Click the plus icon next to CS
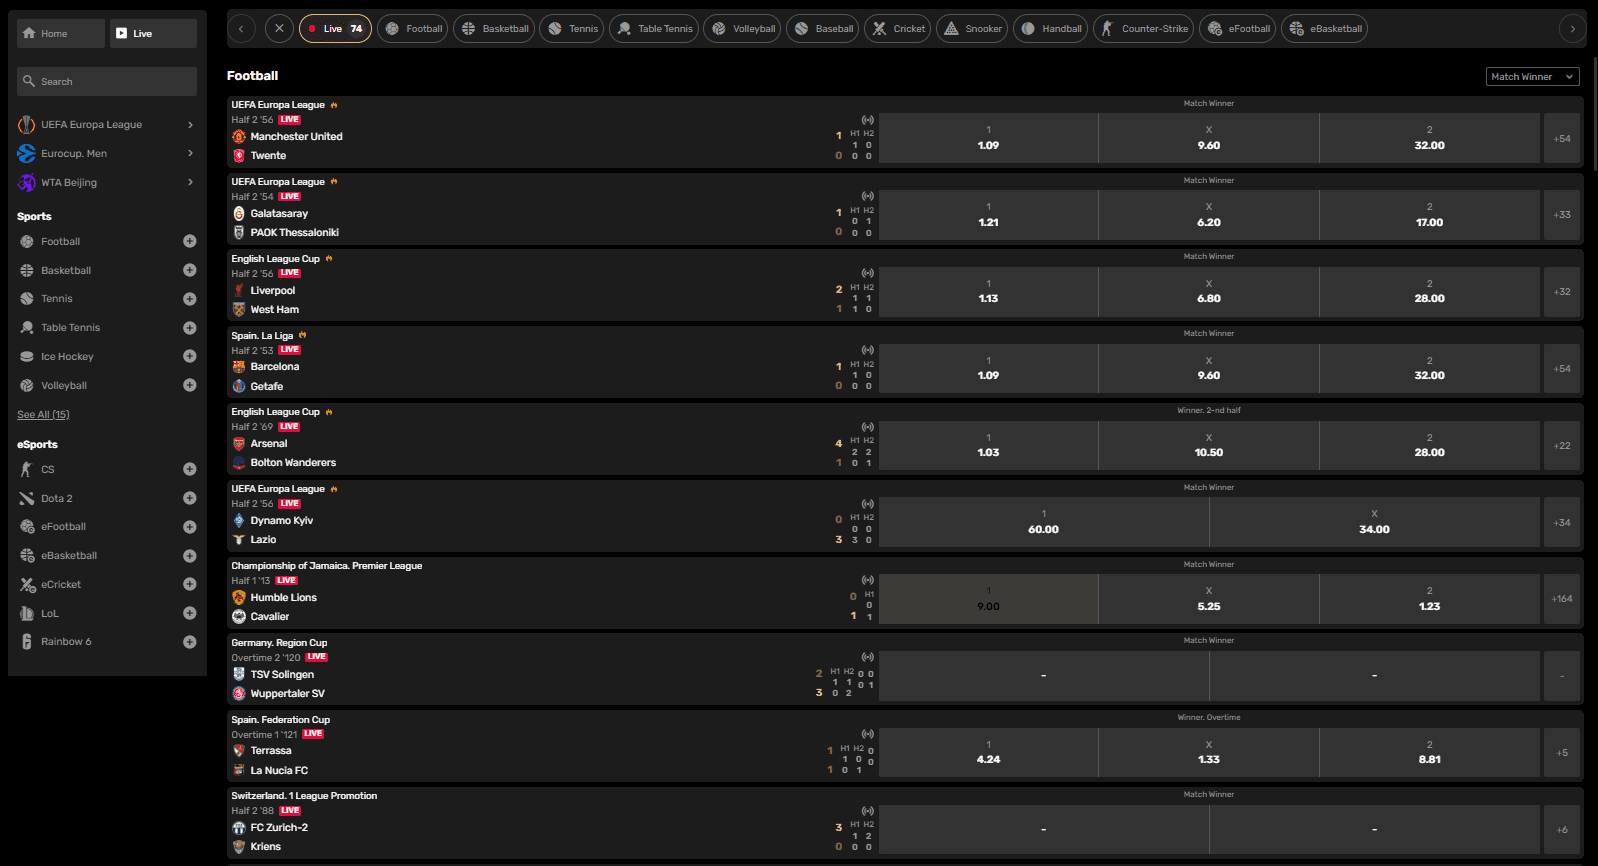The width and height of the screenshot is (1598, 866). point(190,469)
